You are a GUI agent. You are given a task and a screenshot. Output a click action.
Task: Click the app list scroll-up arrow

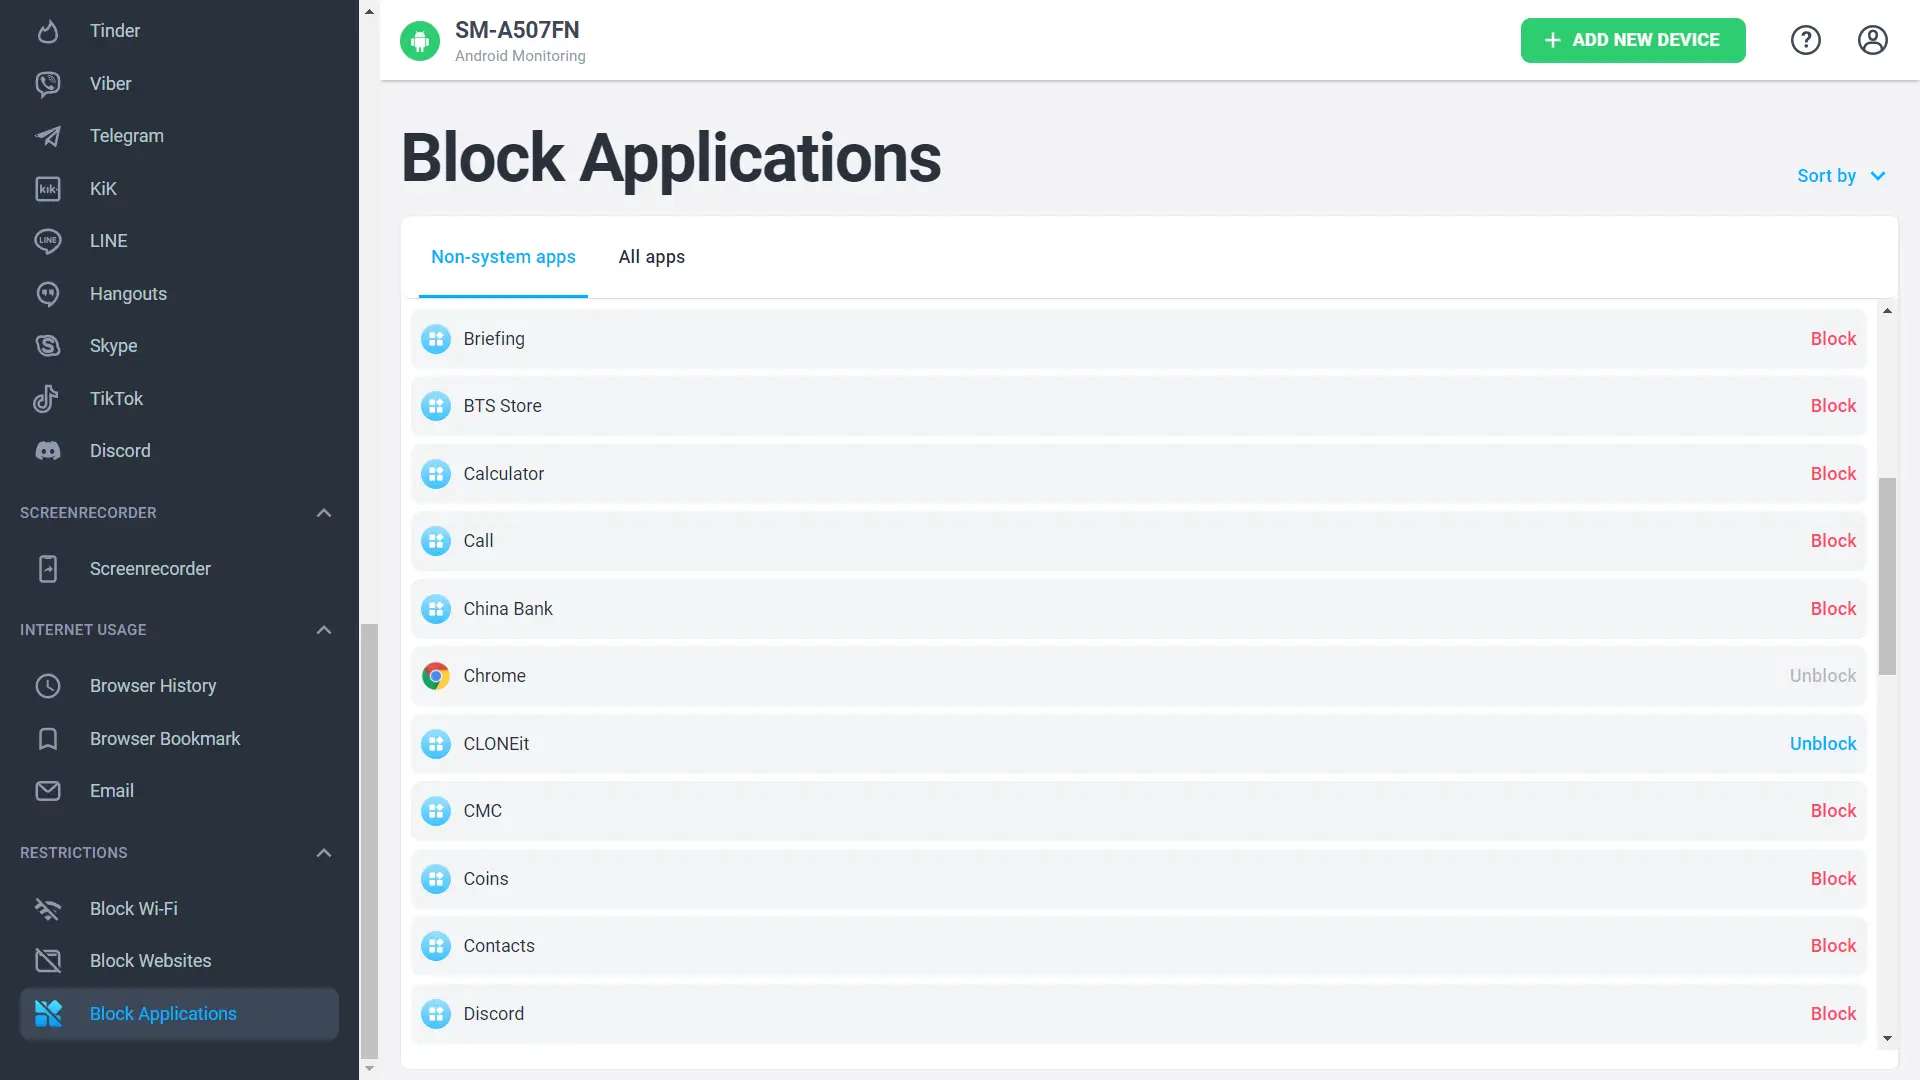[x=1887, y=311]
